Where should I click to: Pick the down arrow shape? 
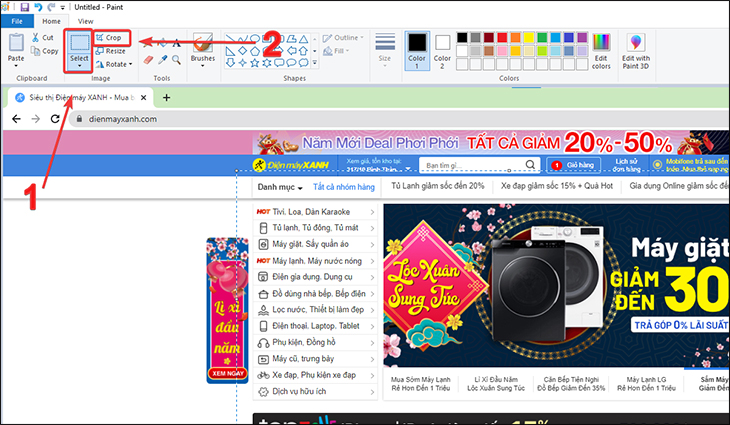coord(230,63)
